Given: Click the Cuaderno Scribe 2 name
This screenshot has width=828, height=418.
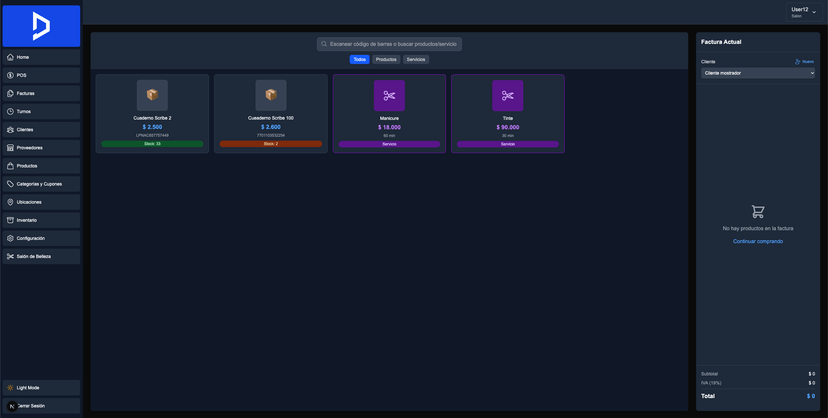Looking at the screenshot, I should click(x=152, y=118).
